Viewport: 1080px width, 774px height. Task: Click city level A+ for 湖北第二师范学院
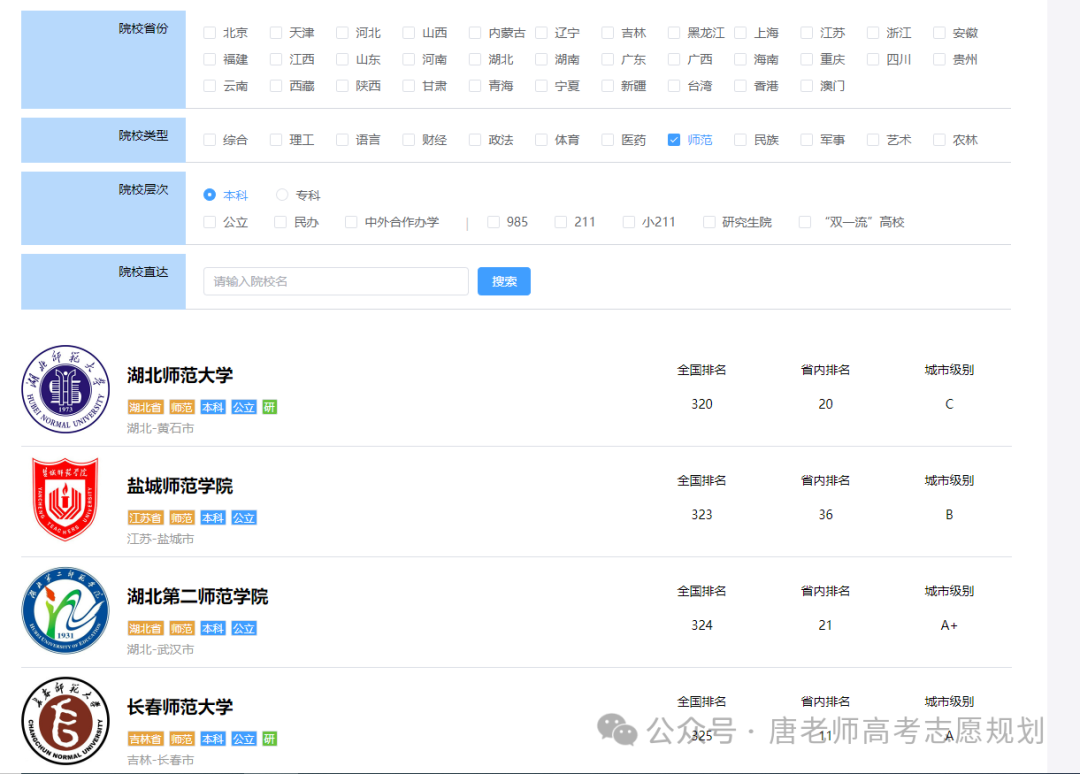(x=949, y=625)
